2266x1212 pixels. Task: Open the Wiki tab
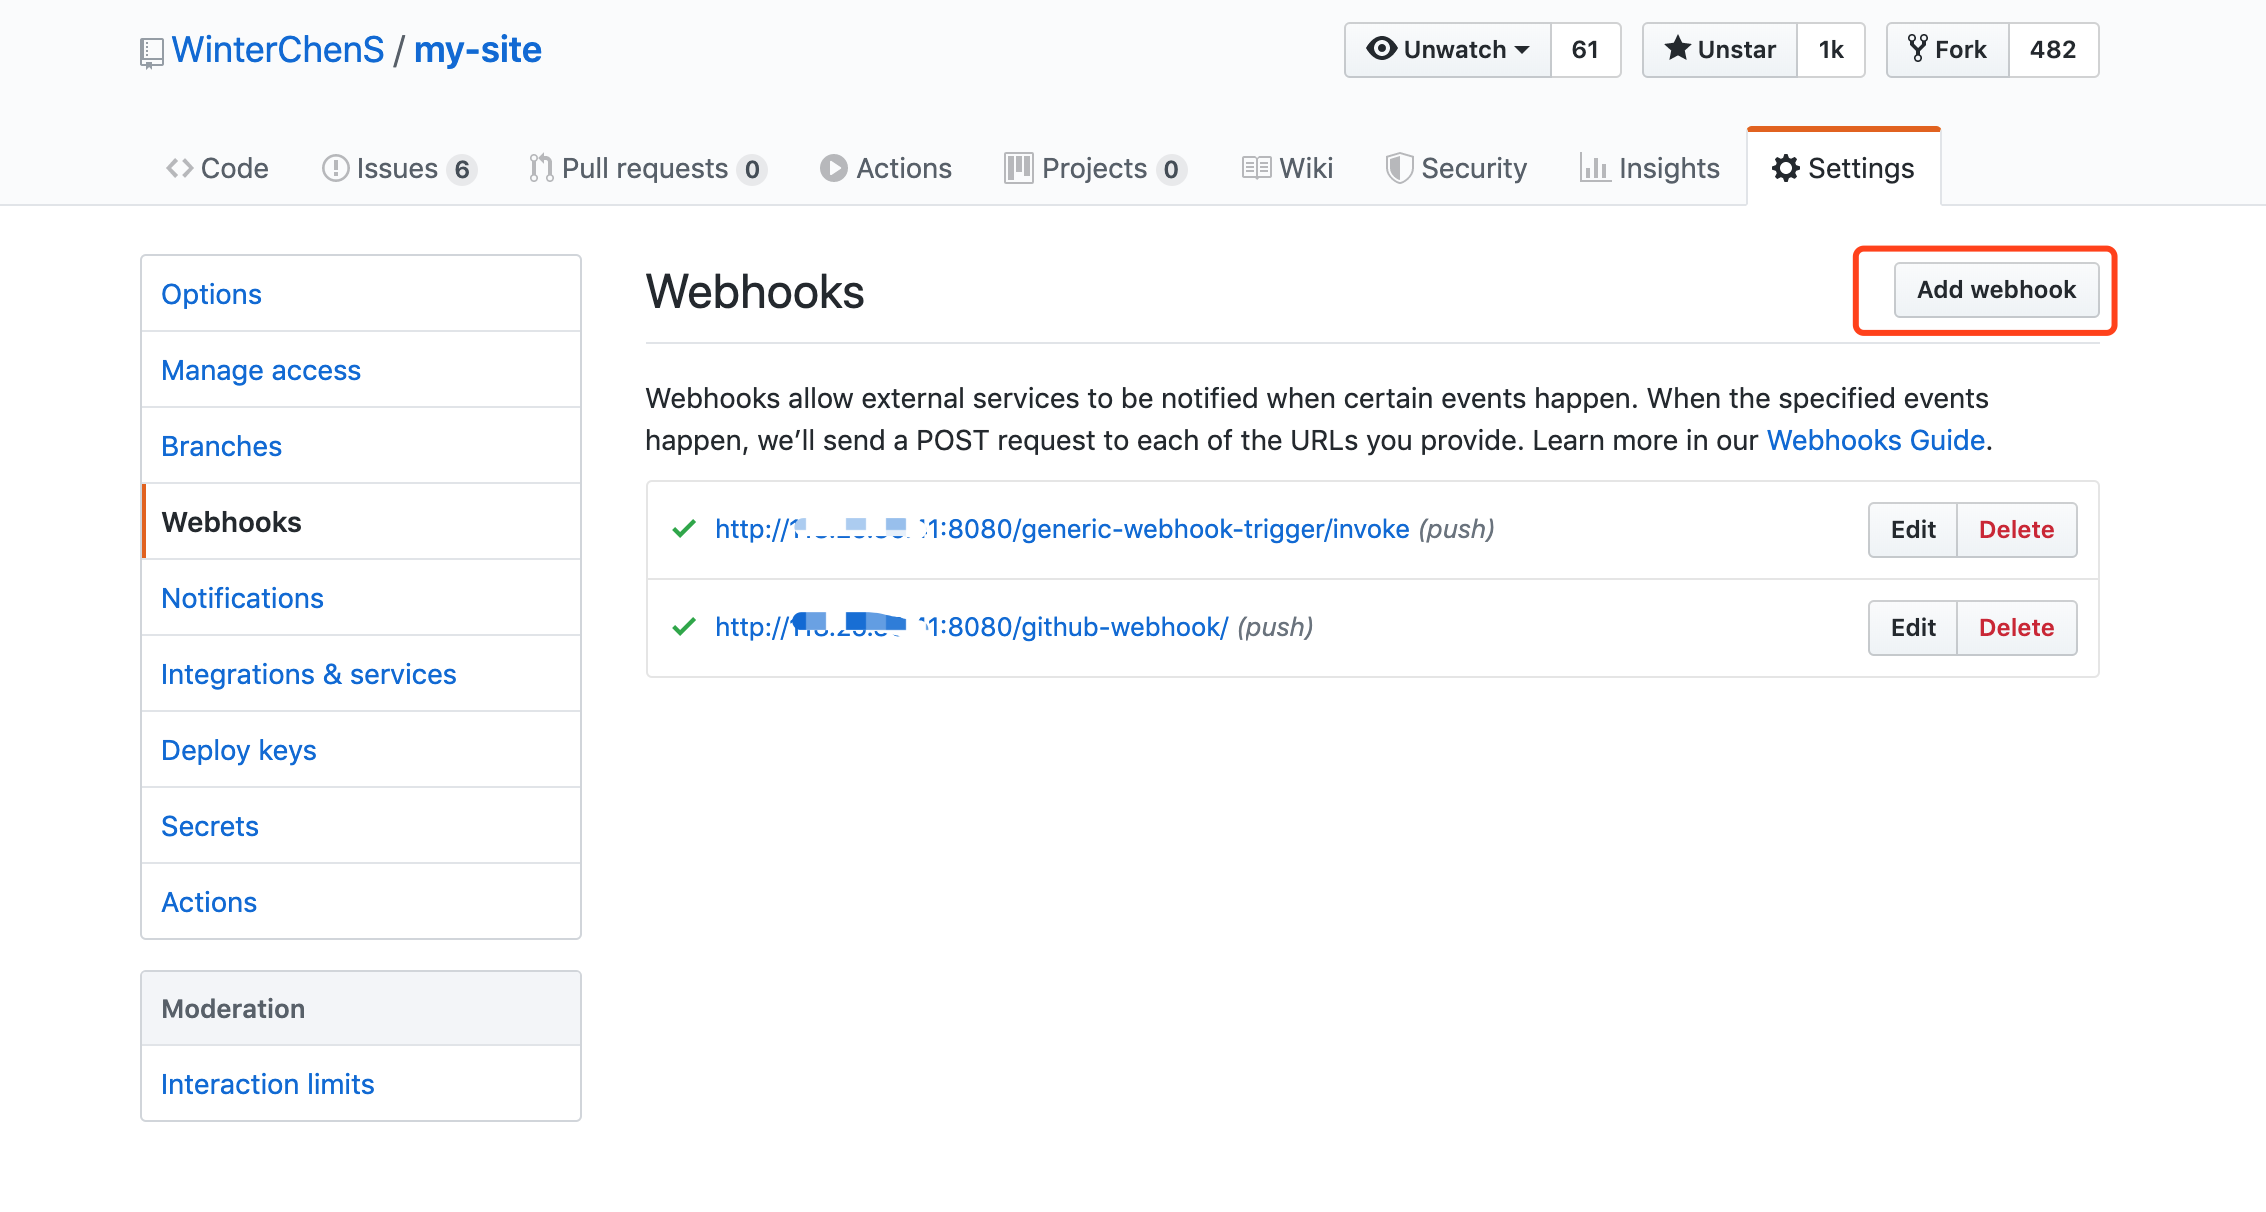coord(1287,168)
